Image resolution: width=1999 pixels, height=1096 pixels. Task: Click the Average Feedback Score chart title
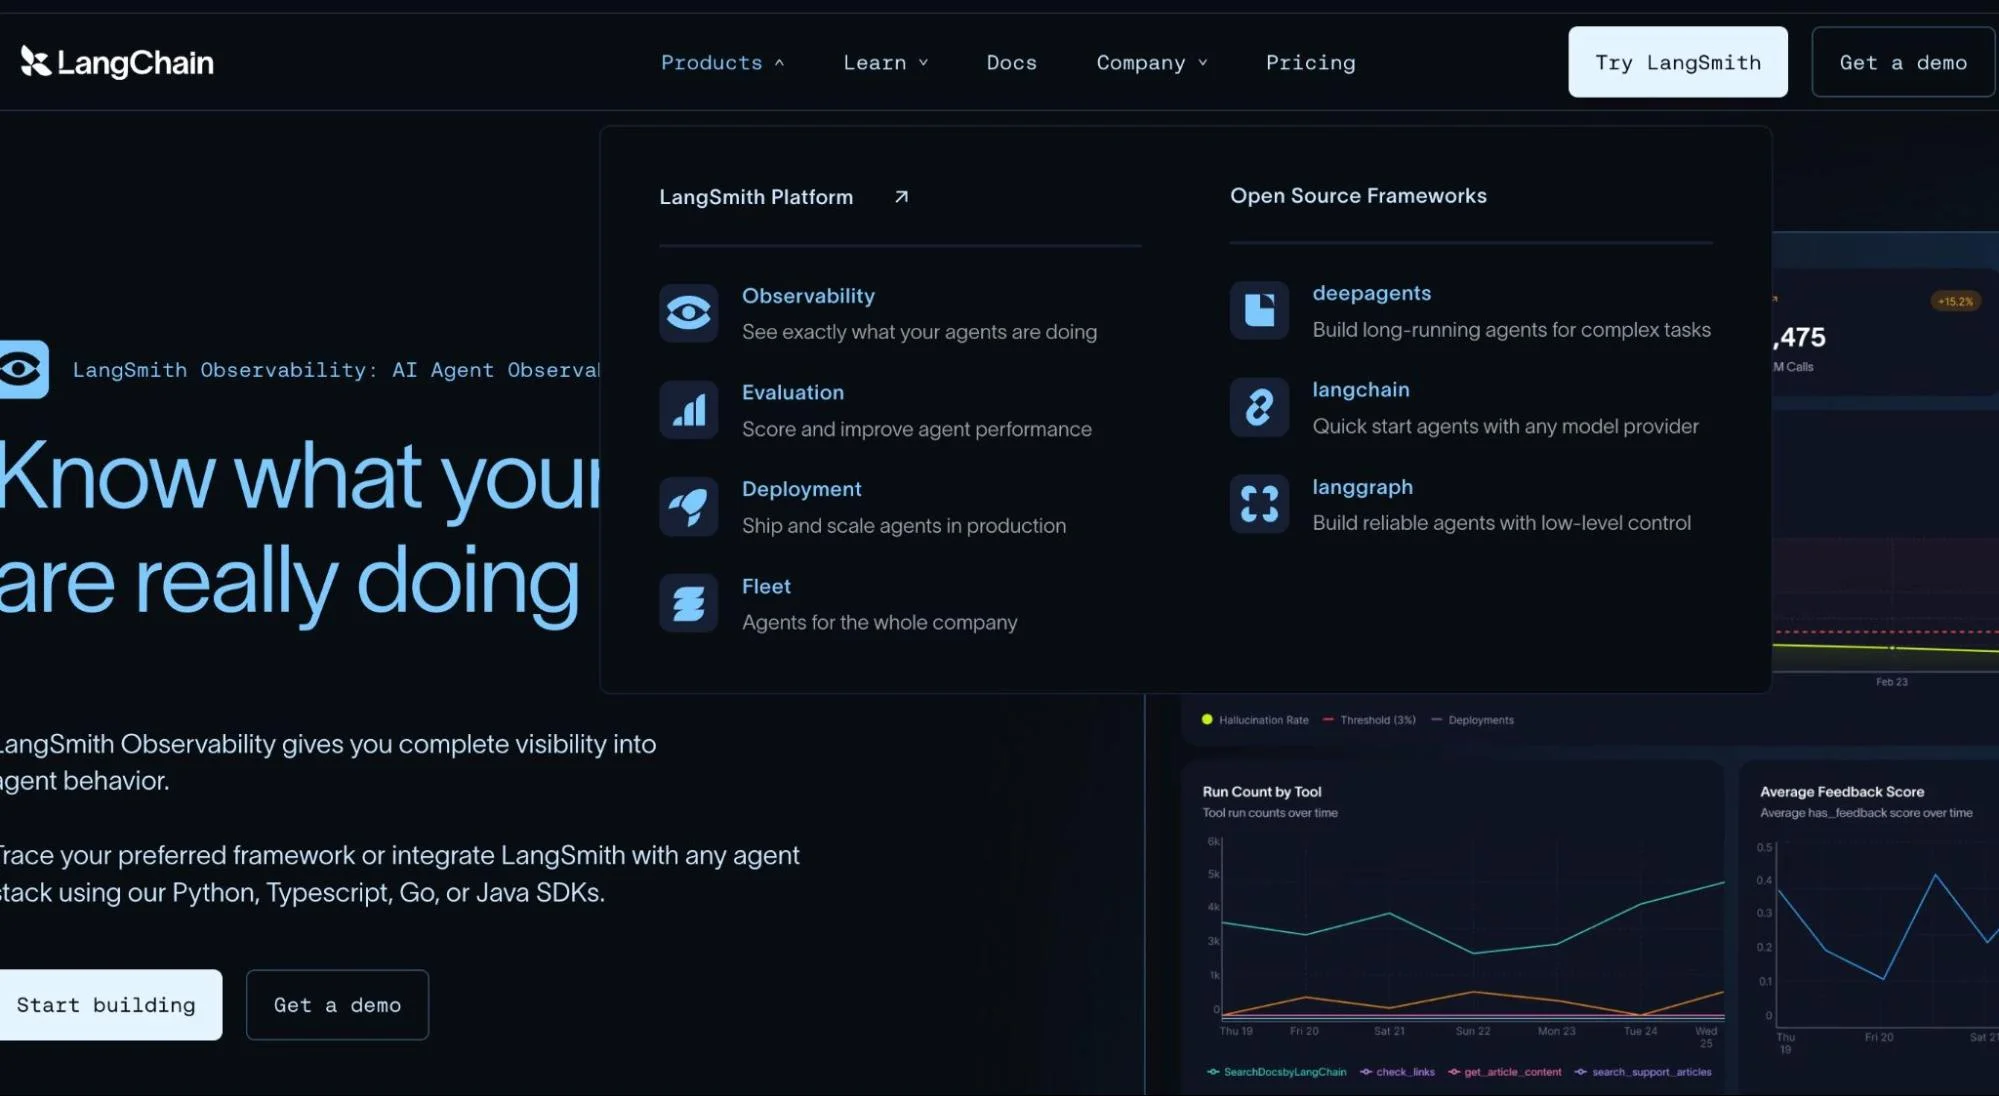coord(1841,791)
